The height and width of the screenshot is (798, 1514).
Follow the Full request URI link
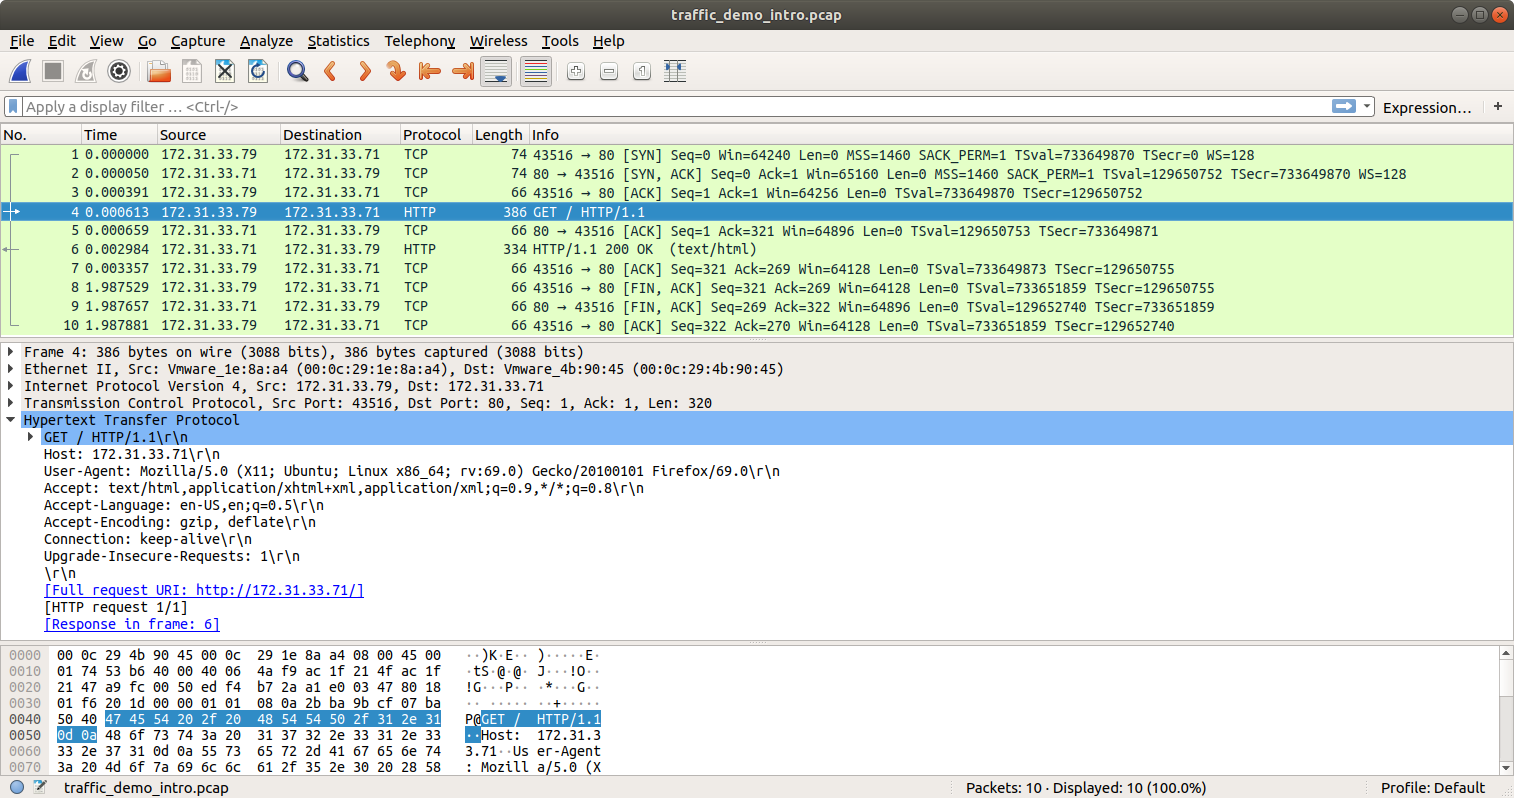(204, 590)
